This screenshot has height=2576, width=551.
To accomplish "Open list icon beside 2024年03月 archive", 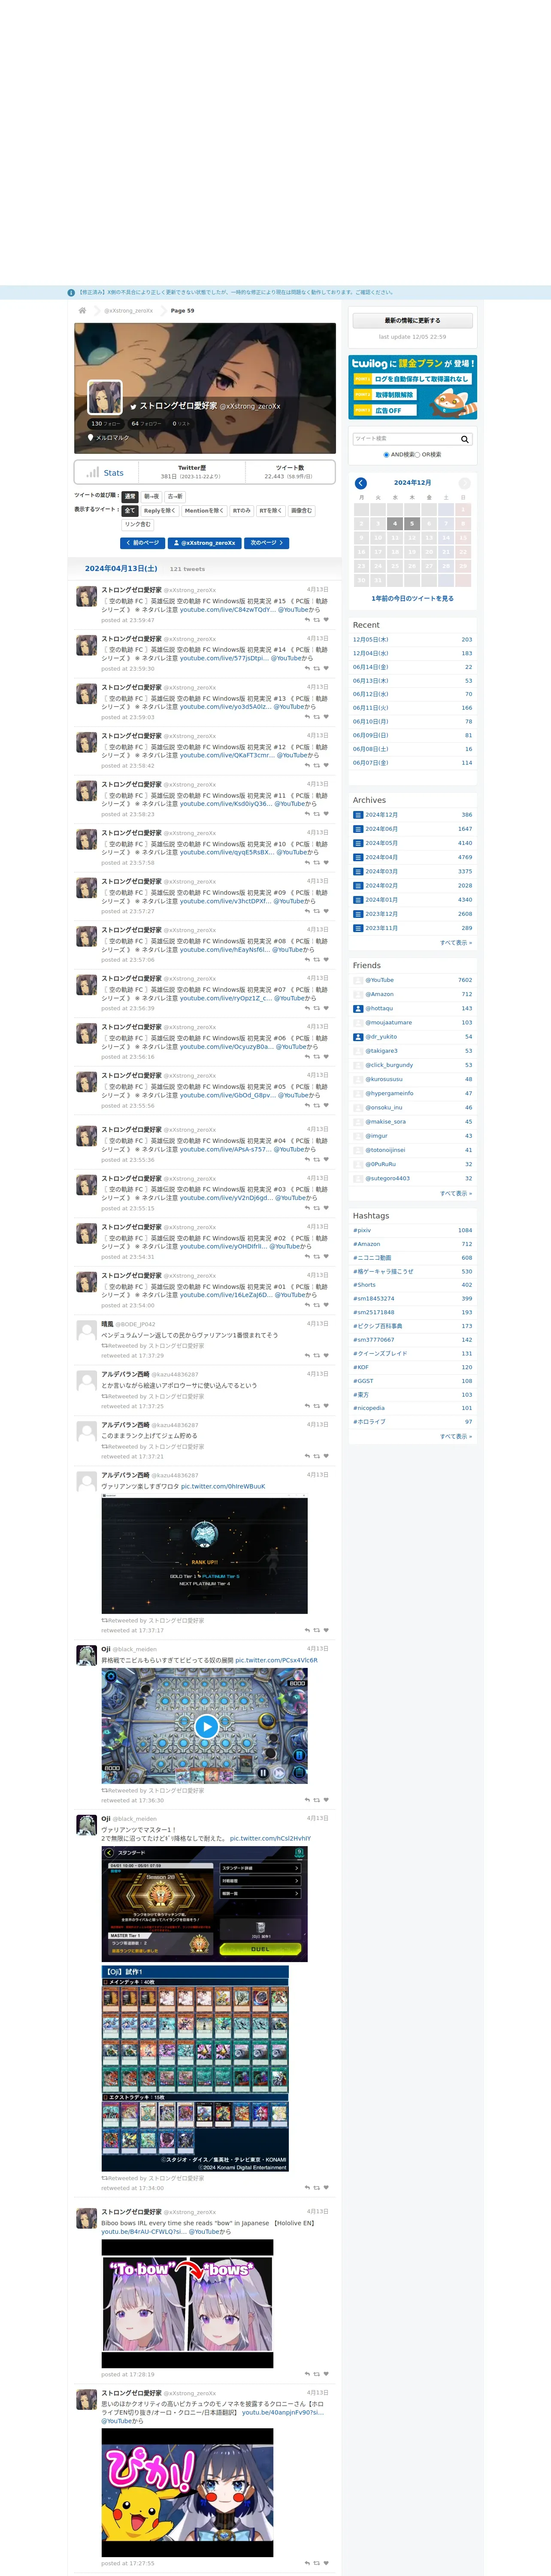I will [x=358, y=871].
